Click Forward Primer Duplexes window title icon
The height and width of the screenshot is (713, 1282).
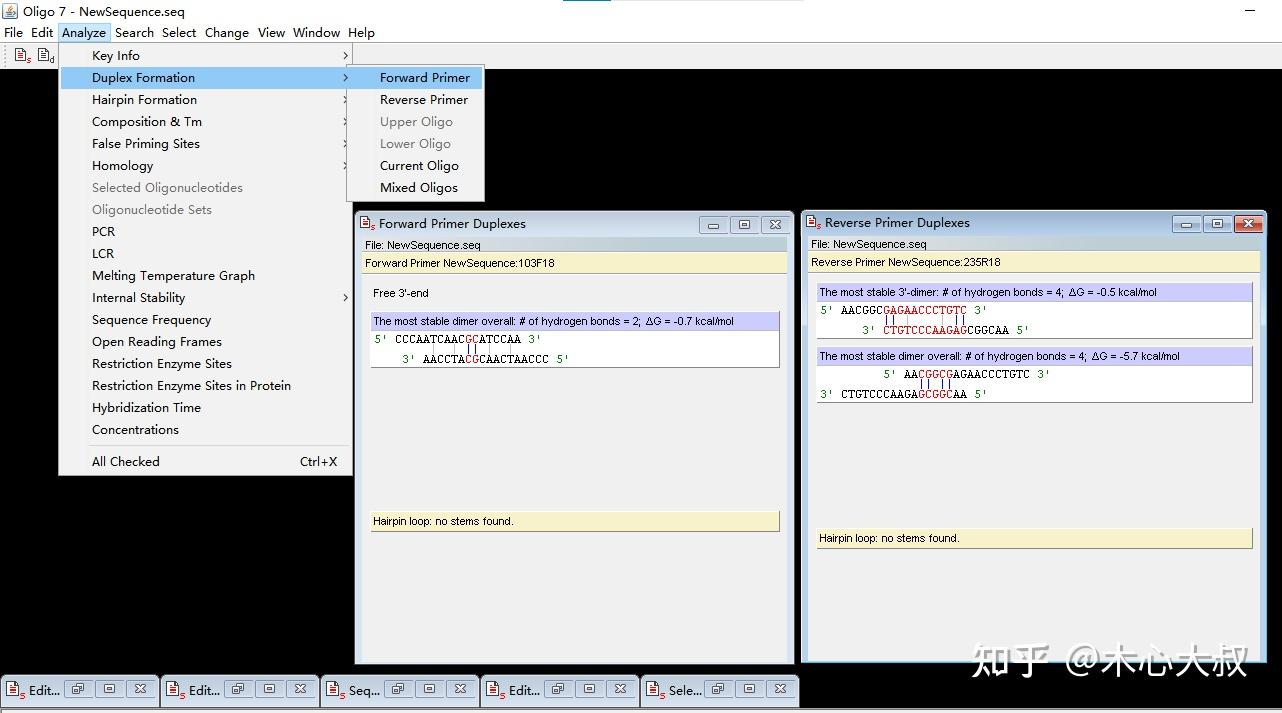coord(367,224)
